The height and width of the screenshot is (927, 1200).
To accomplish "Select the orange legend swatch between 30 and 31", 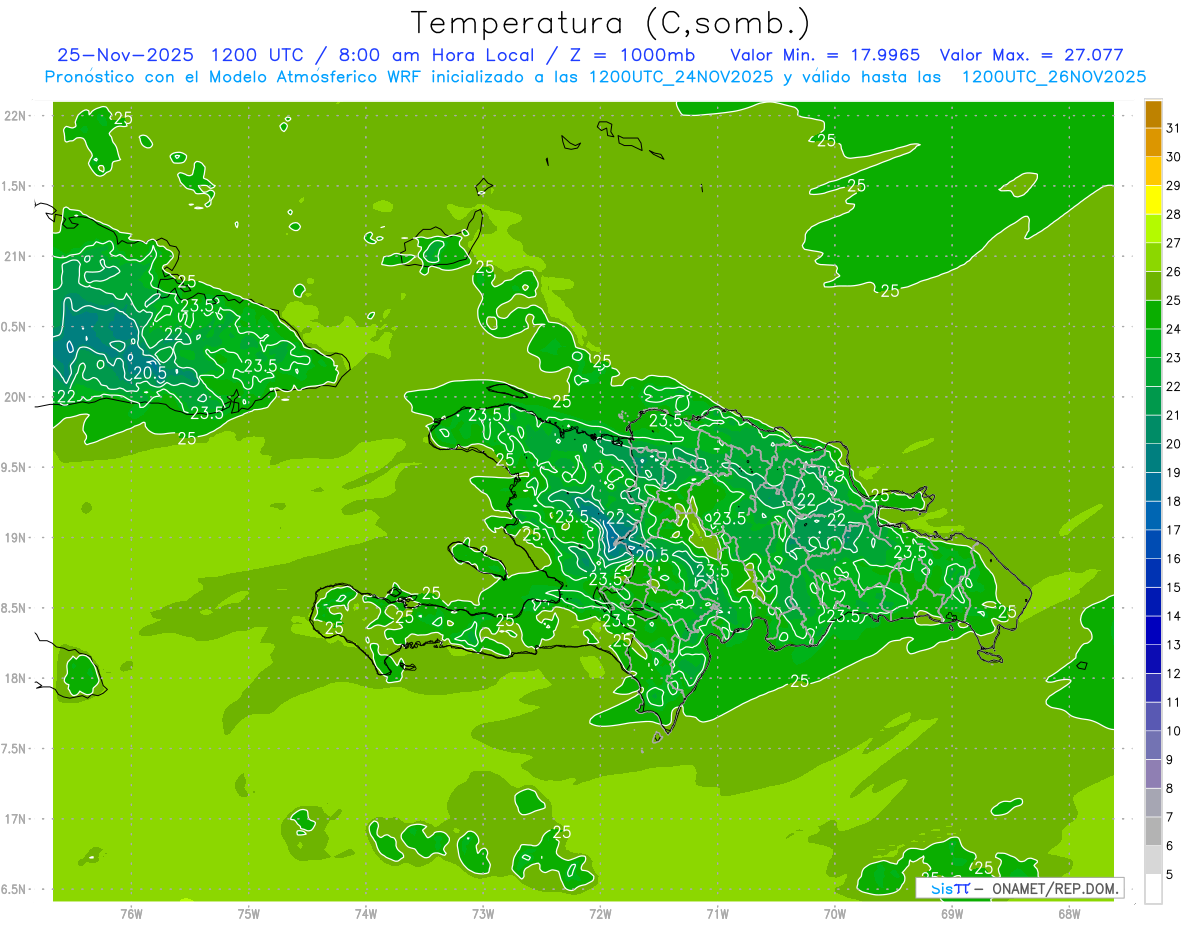I will coord(1153,143).
